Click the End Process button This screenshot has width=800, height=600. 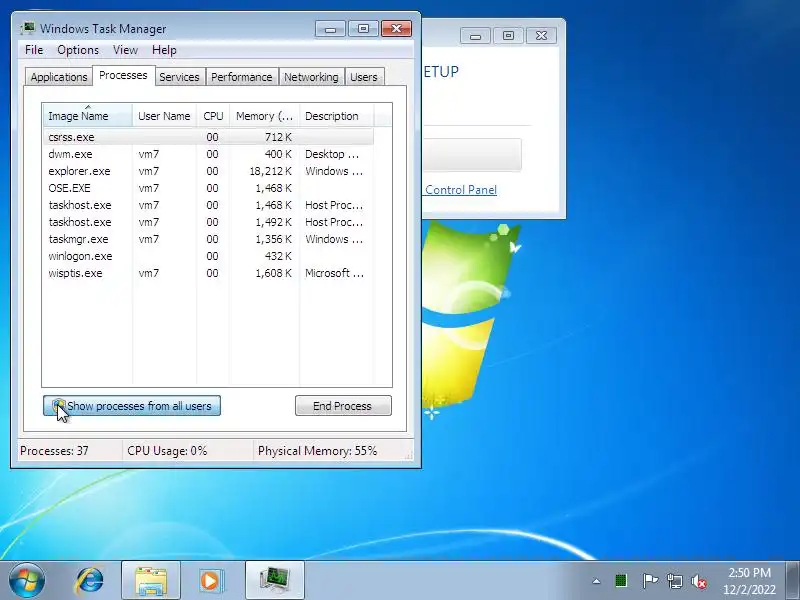click(343, 406)
